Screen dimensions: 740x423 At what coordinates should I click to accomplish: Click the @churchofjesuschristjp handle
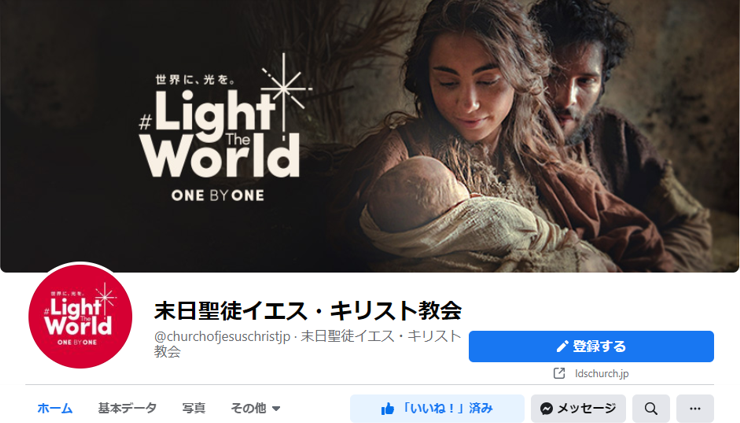pyautogui.click(x=222, y=337)
